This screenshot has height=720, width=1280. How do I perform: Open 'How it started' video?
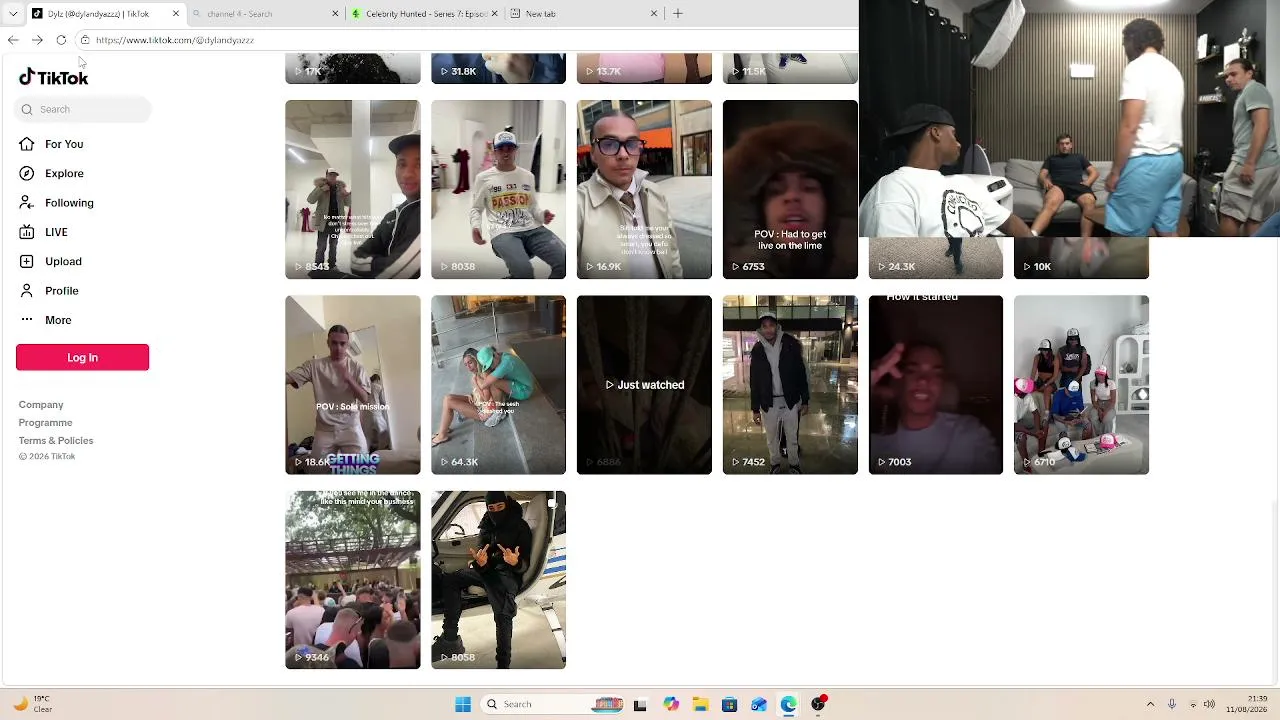coord(936,385)
